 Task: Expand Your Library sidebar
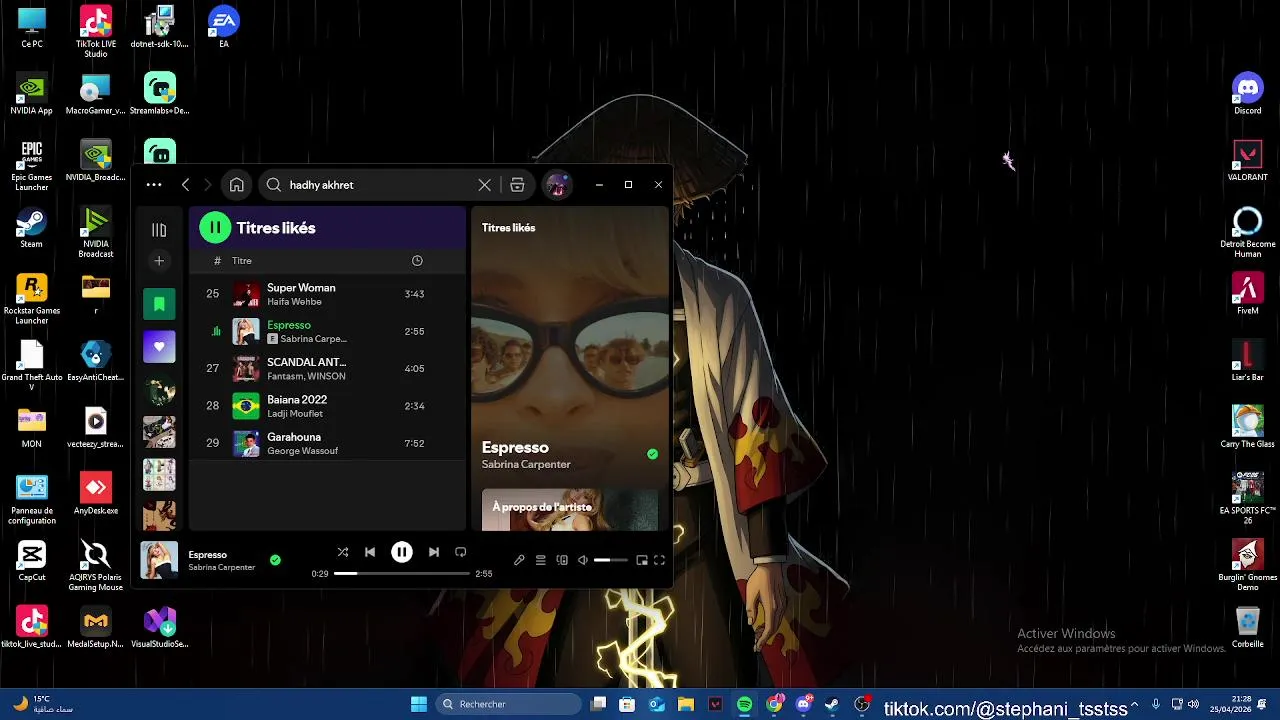(159, 230)
